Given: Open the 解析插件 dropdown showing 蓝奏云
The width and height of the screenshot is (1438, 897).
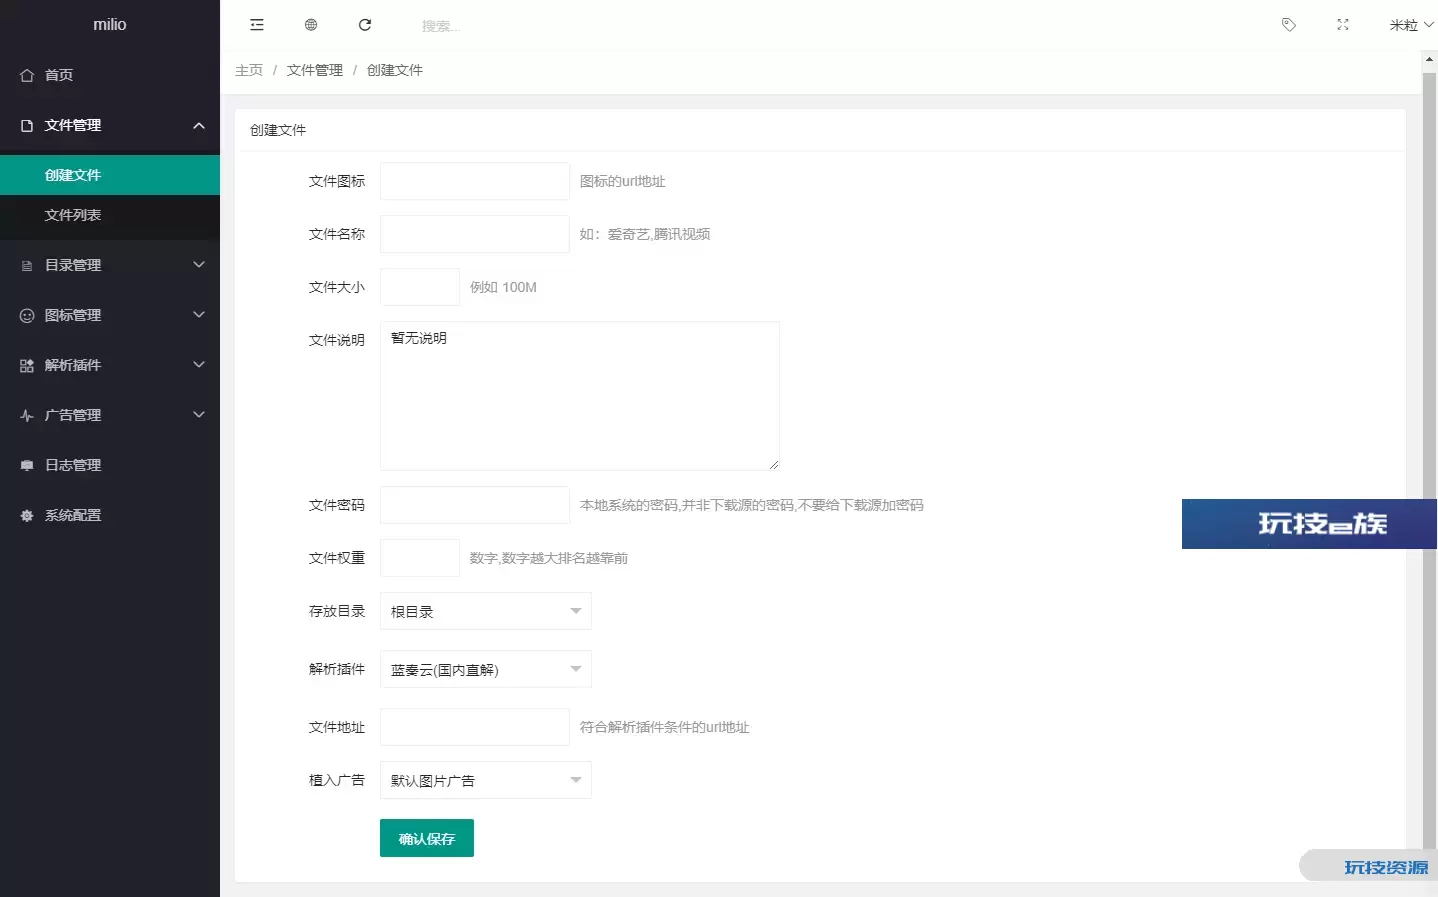Looking at the screenshot, I should (x=486, y=669).
